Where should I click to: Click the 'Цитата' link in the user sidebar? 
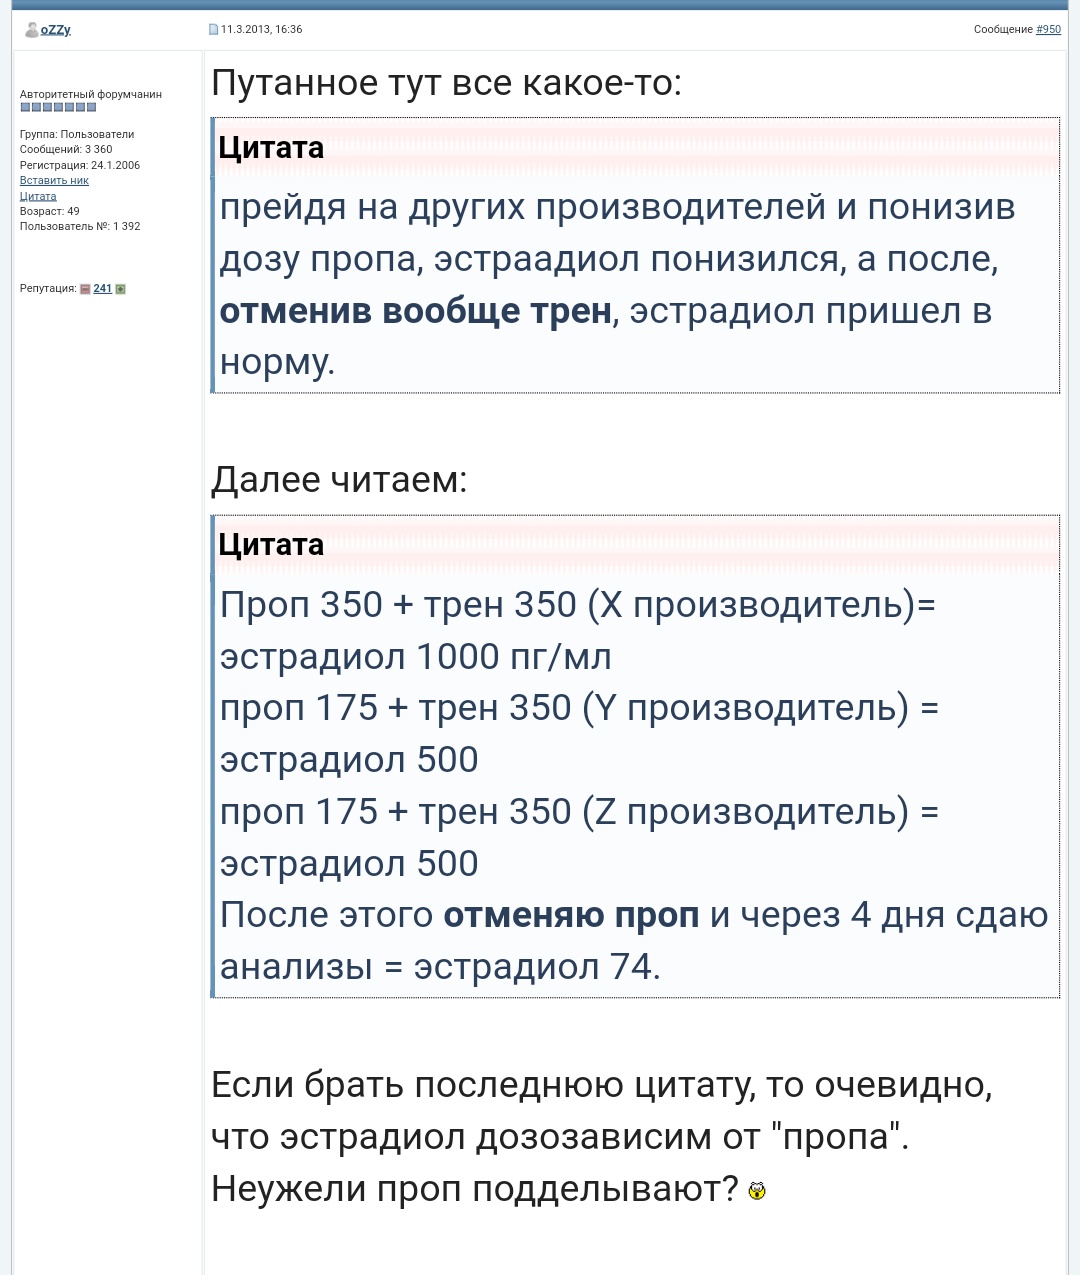(38, 196)
